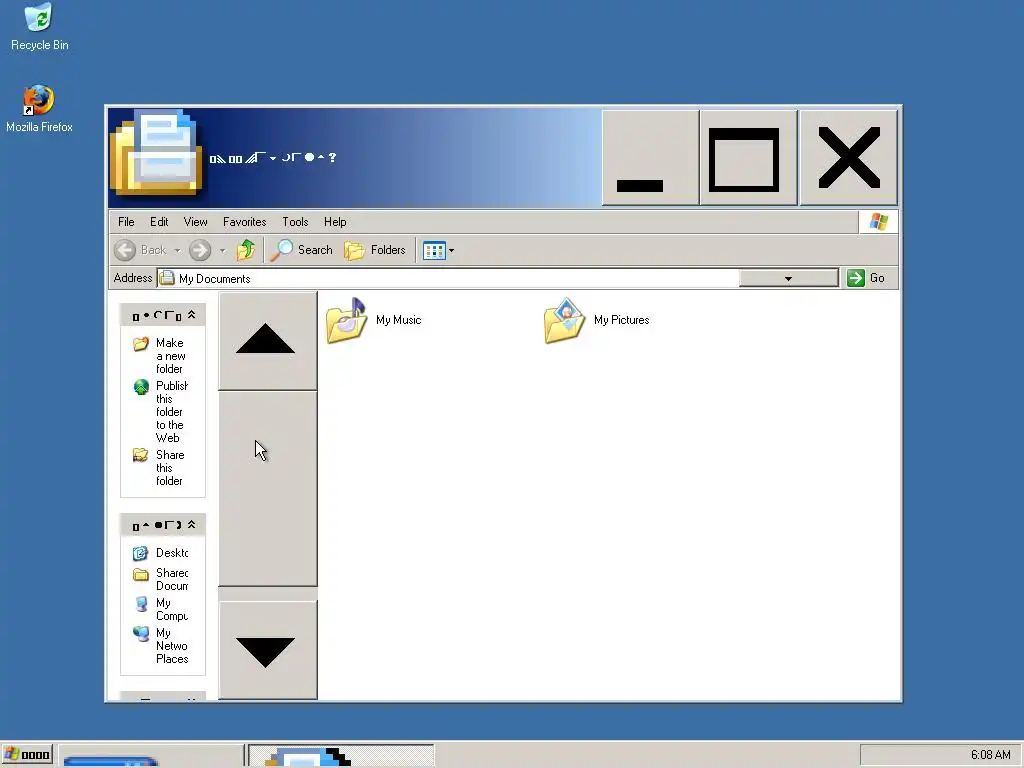Expand the Back history dropdown arrow
1024x768 pixels.
tap(177, 250)
